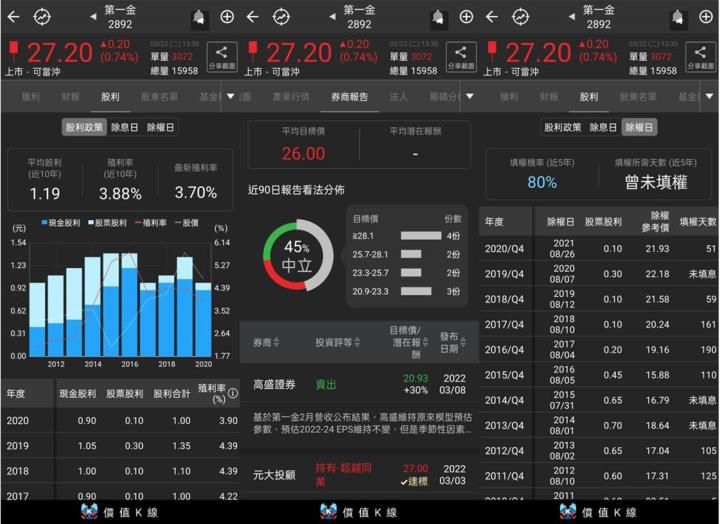Tap 分享截圖 share icon on 券商報告 screen
Viewport: 720px width, 524px height.
pyautogui.click(x=461, y=57)
